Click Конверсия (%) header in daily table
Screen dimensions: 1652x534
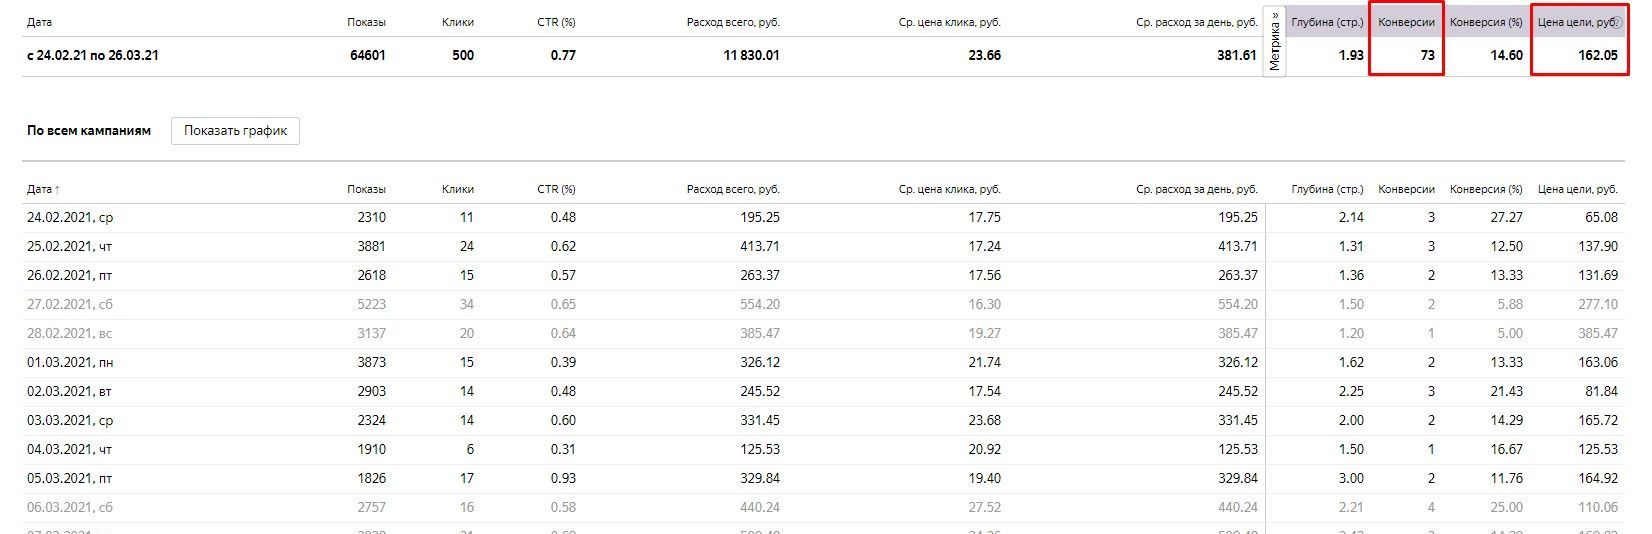(1486, 189)
